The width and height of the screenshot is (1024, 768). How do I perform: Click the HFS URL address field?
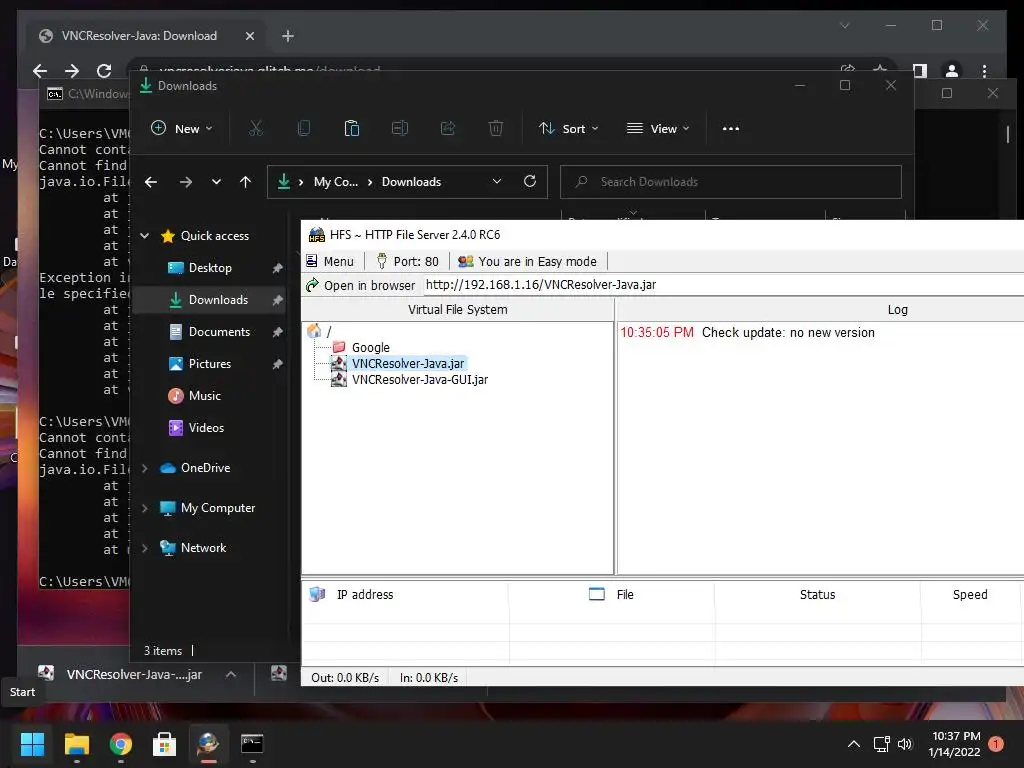(x=722, y=285)
